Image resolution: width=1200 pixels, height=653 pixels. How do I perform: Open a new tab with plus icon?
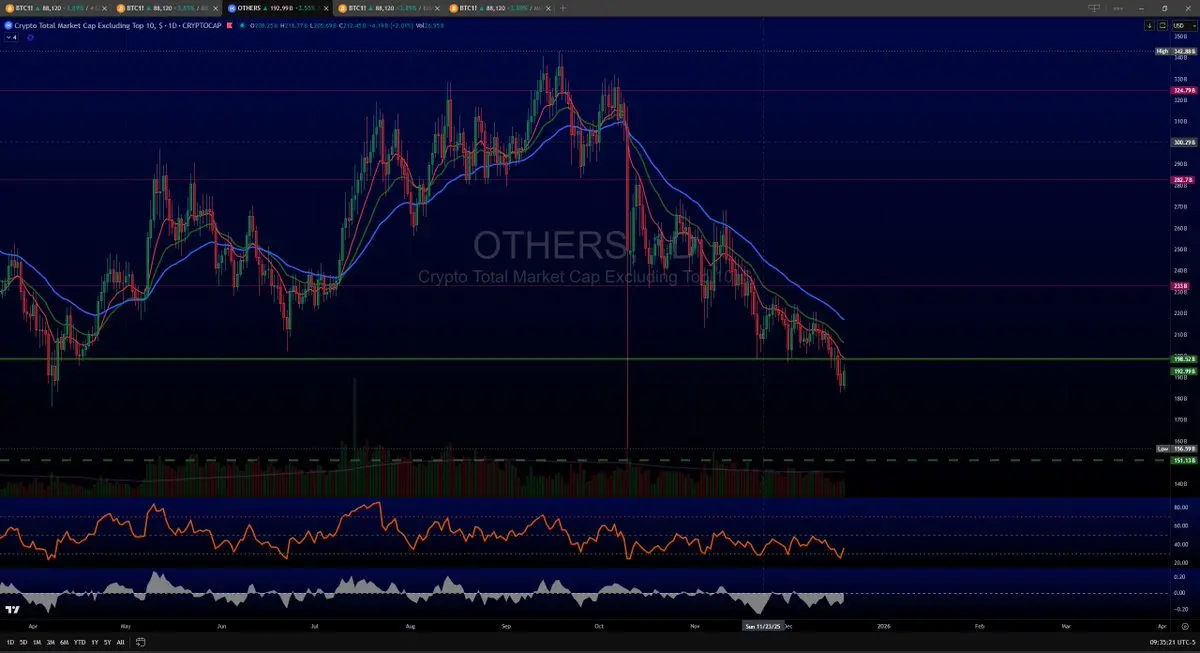563,8
